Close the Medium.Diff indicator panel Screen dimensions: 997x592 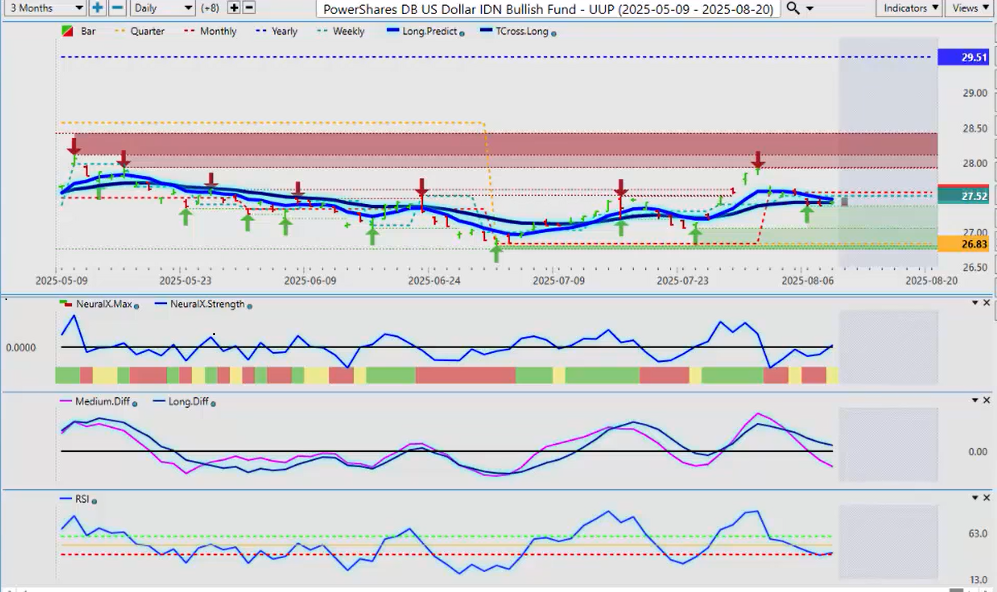click(x=987, y=401)
